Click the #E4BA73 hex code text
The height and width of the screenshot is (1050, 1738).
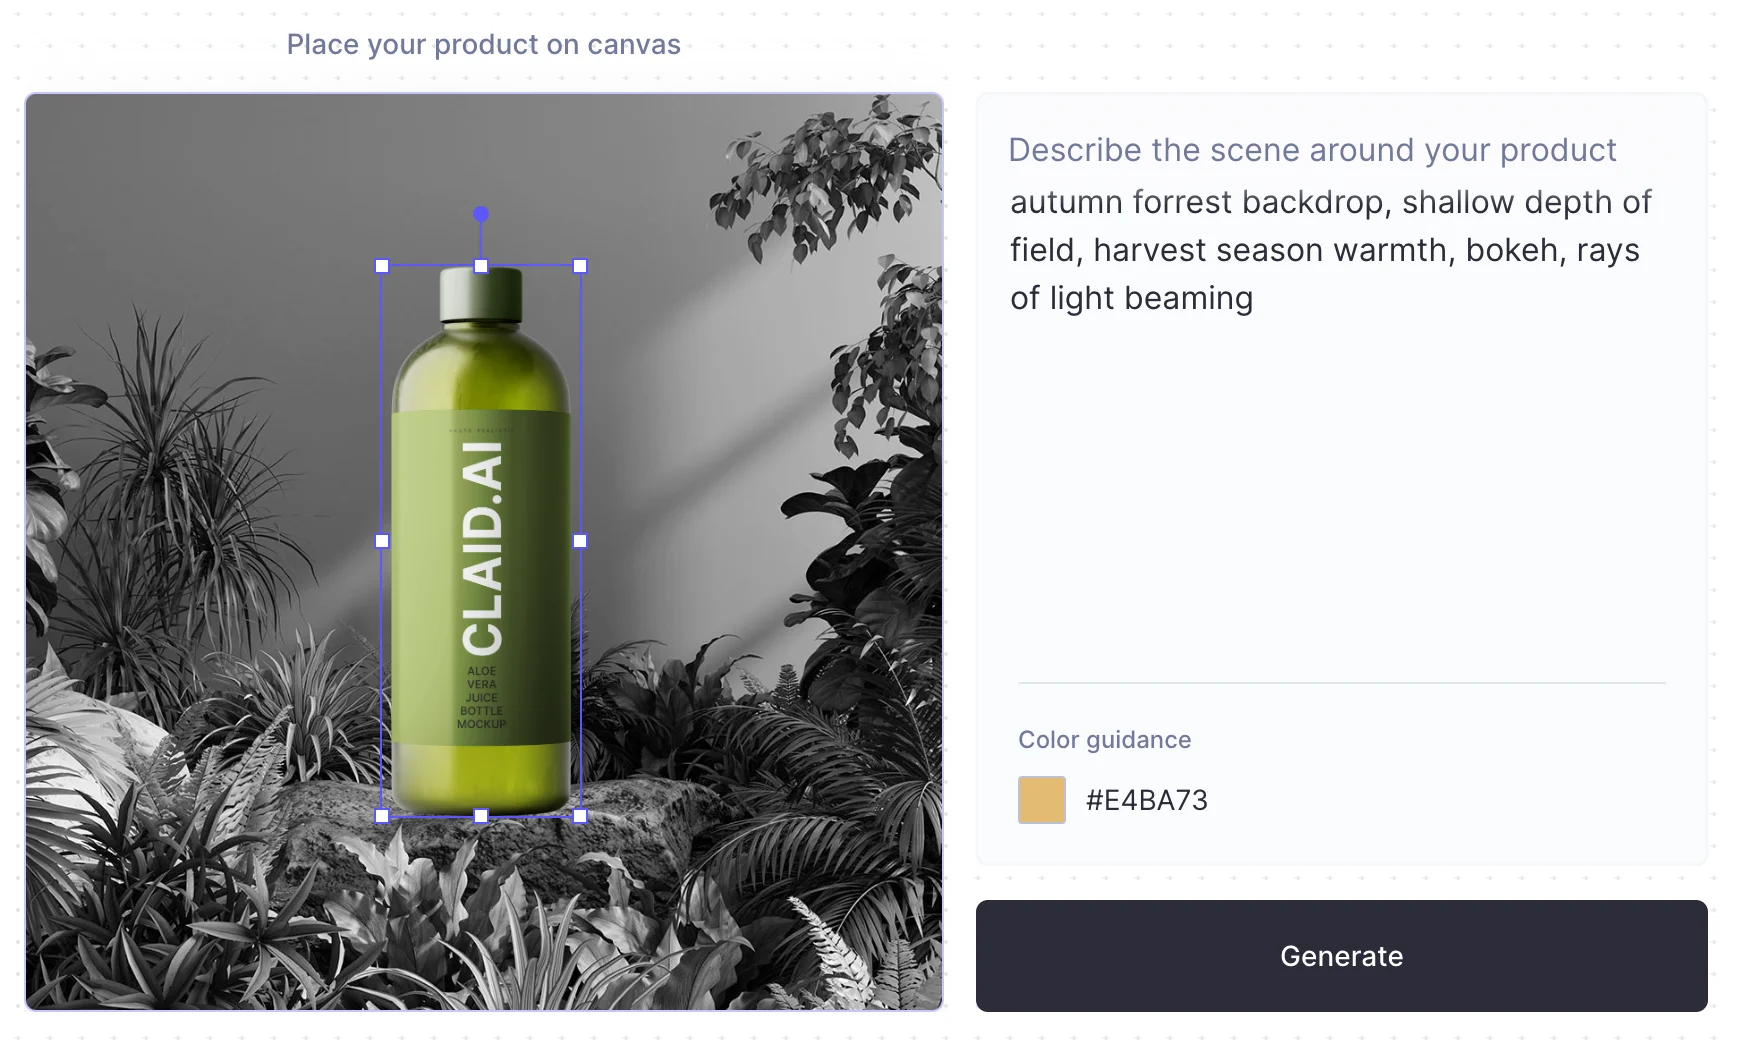click(1147, 800)
